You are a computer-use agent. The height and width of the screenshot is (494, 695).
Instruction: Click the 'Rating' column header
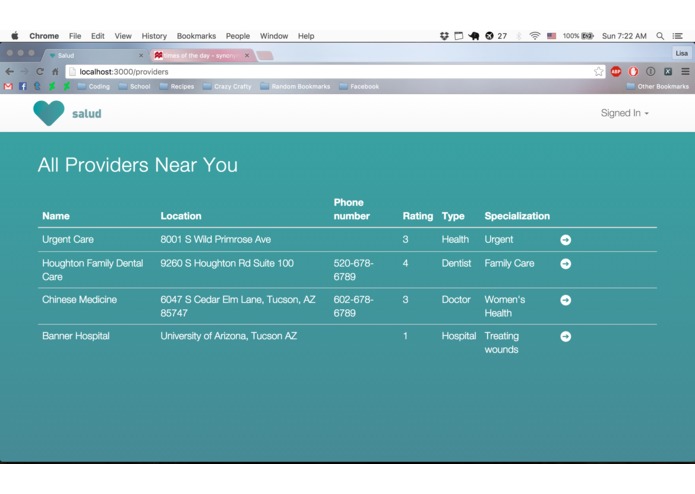point(418,216)
